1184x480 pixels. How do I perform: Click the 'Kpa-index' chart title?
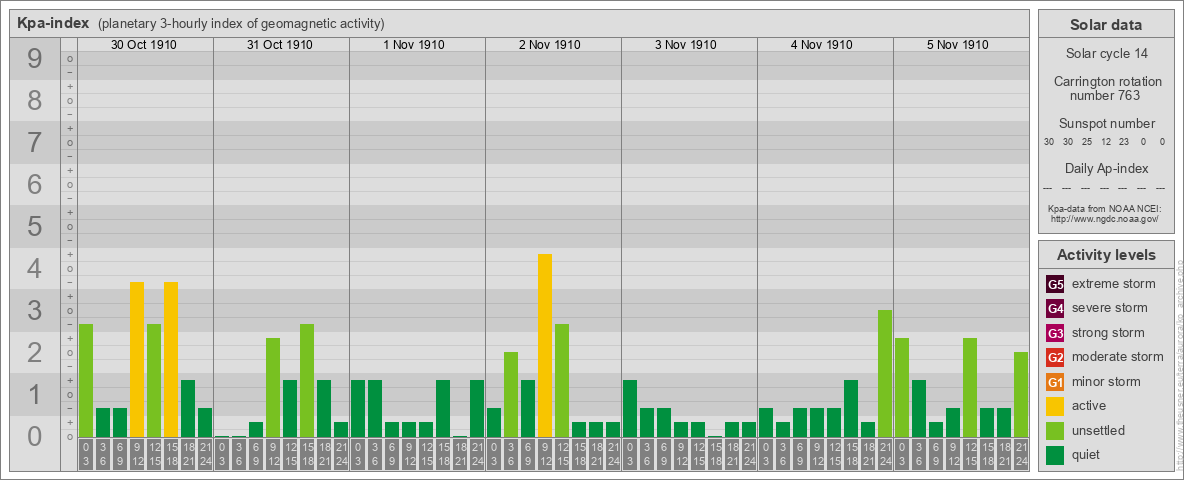[x=53, y=23]
